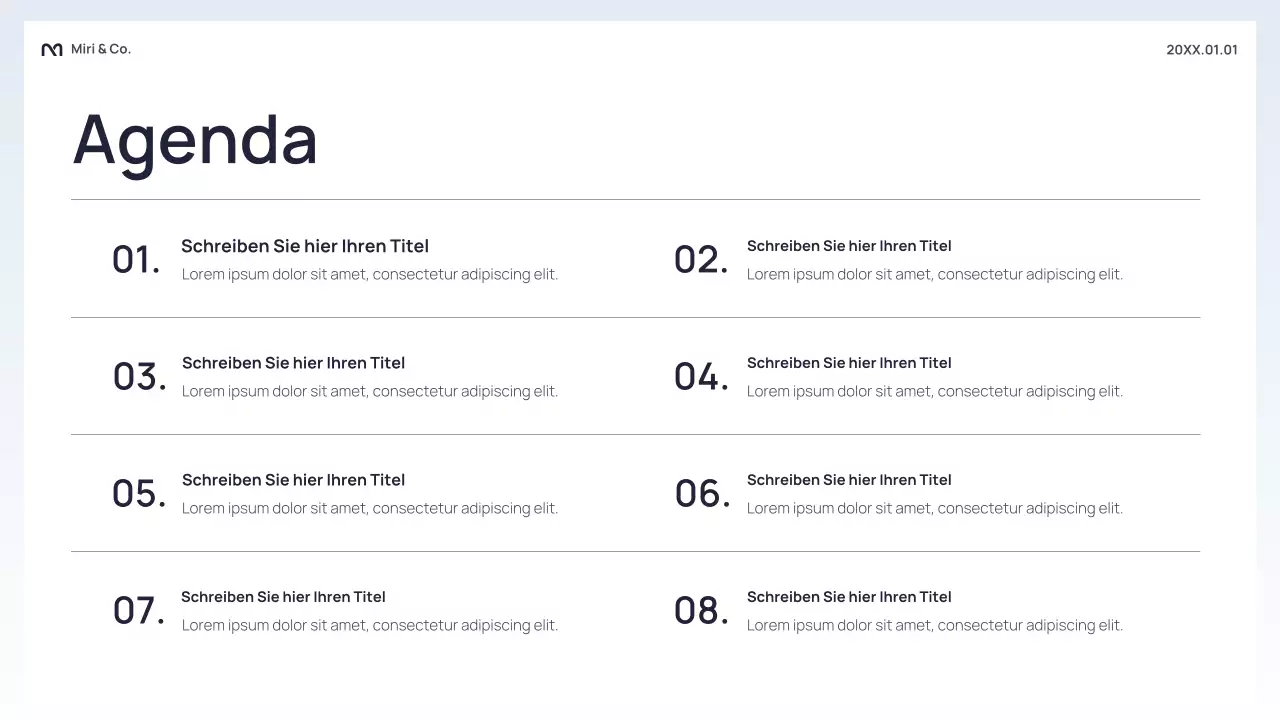Click the number 05. label
1280x720 pixels.
coord(139,494)
